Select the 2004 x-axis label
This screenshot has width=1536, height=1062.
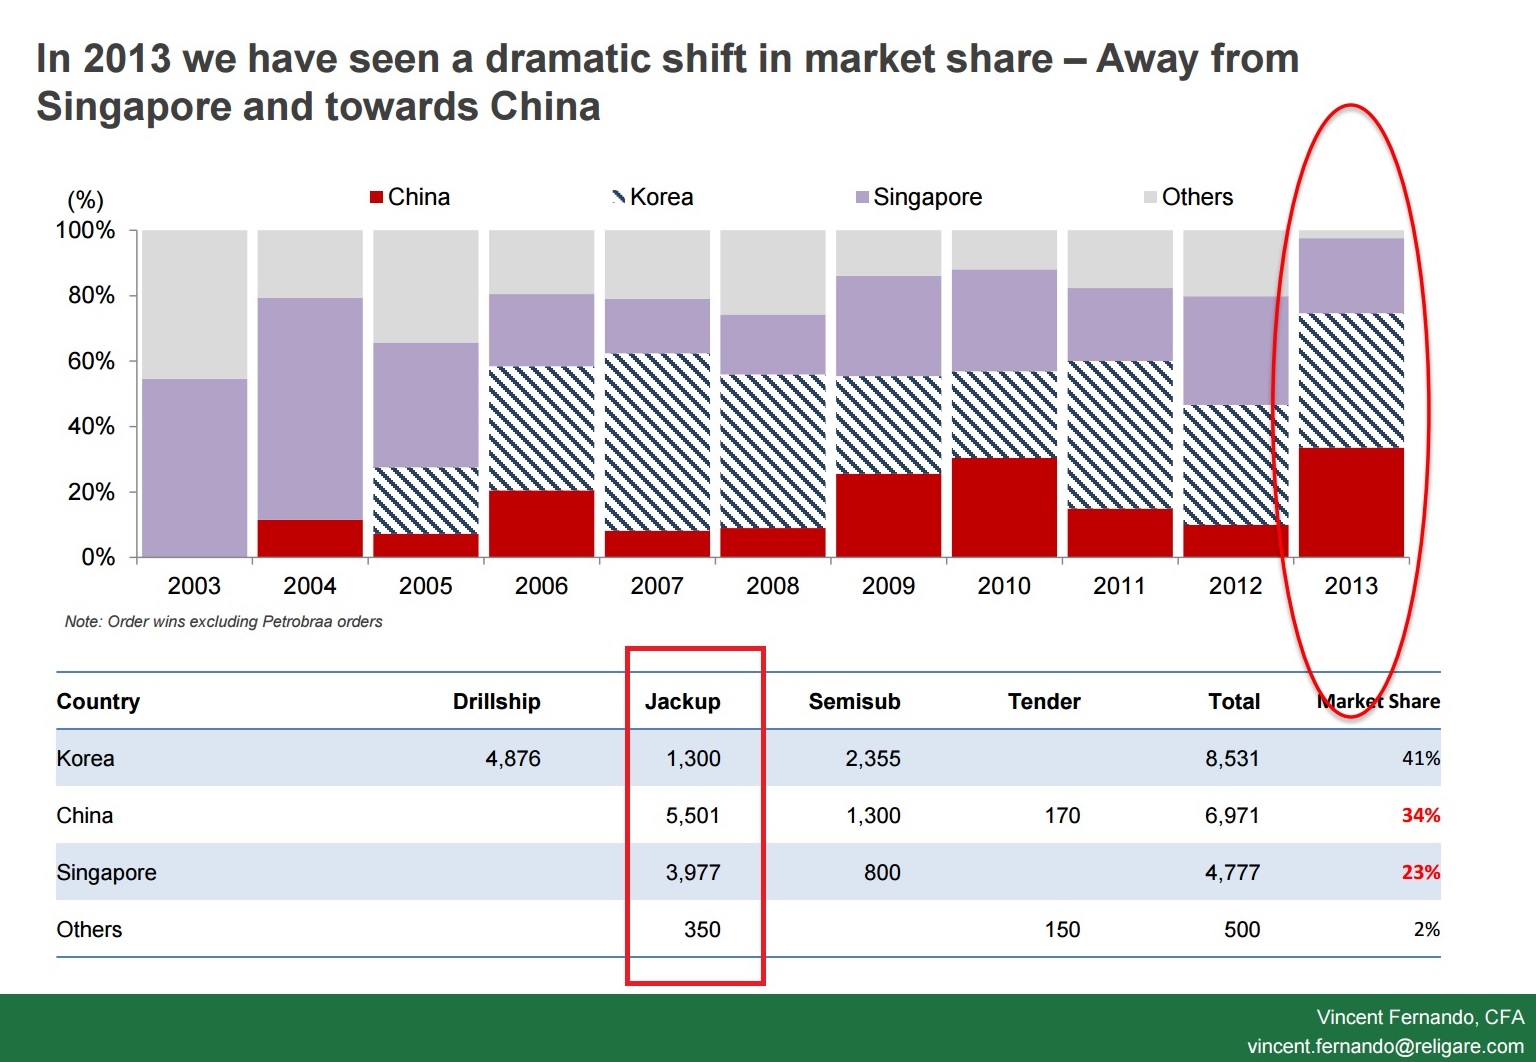click(310, 586)
